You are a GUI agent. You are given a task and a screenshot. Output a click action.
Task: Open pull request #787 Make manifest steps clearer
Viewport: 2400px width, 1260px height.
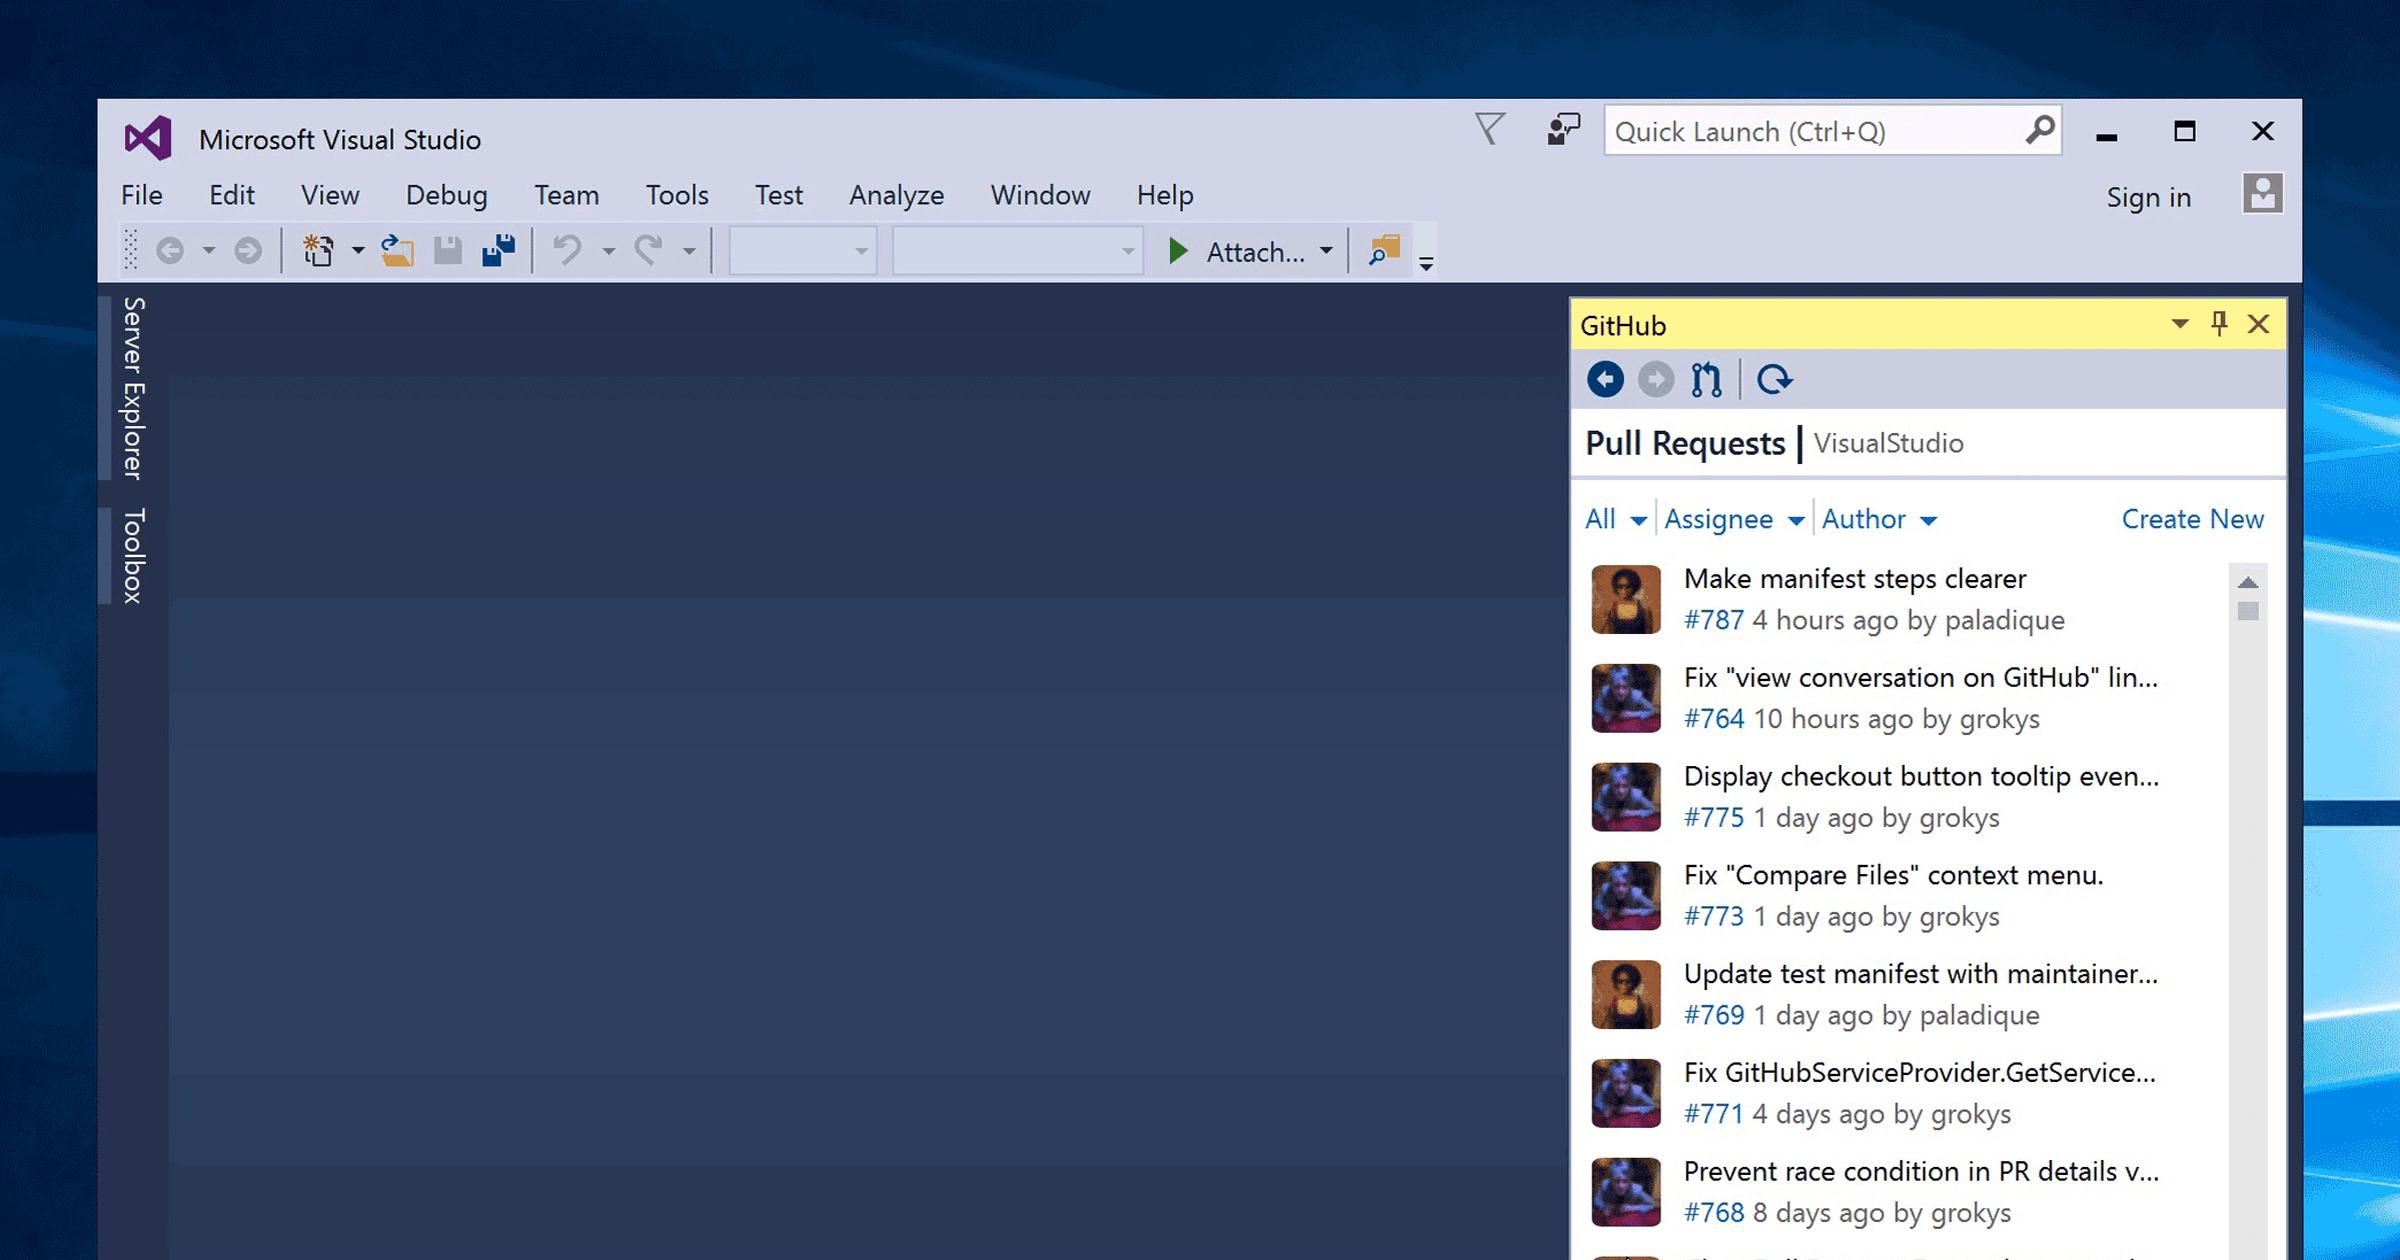(1854, 578)
